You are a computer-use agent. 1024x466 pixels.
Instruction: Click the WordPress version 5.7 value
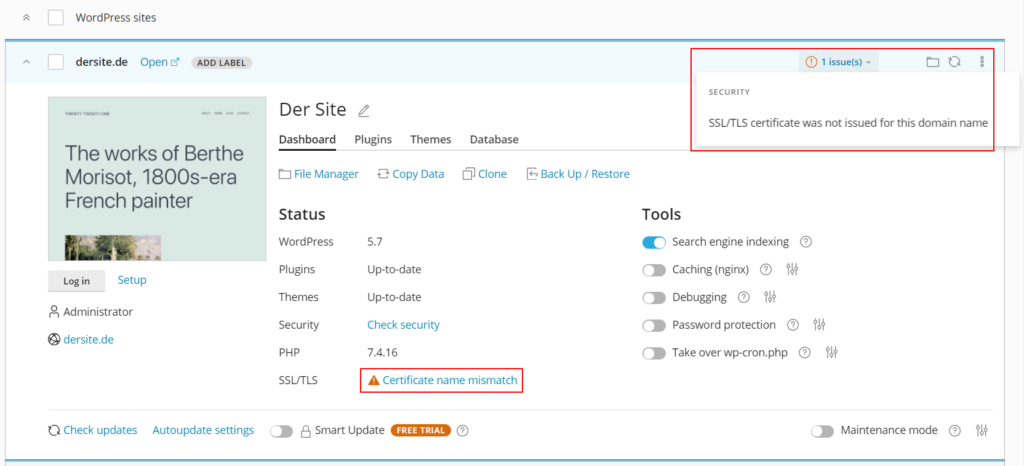pos(375,241)
